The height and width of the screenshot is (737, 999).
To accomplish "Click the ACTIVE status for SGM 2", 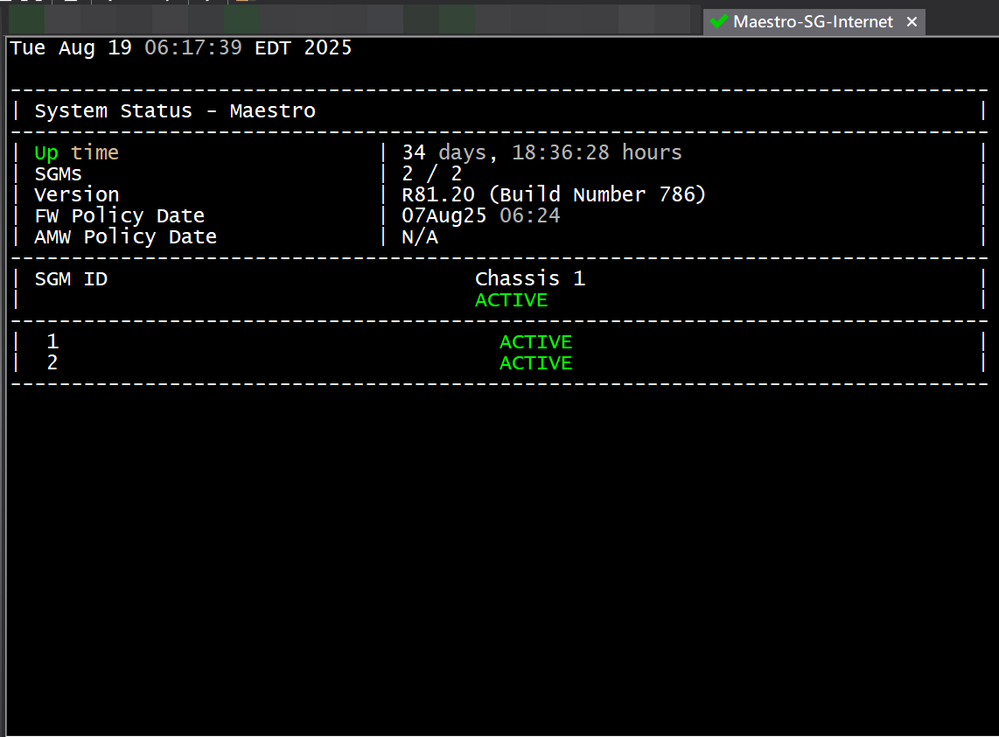I will (x=536, y=363).
